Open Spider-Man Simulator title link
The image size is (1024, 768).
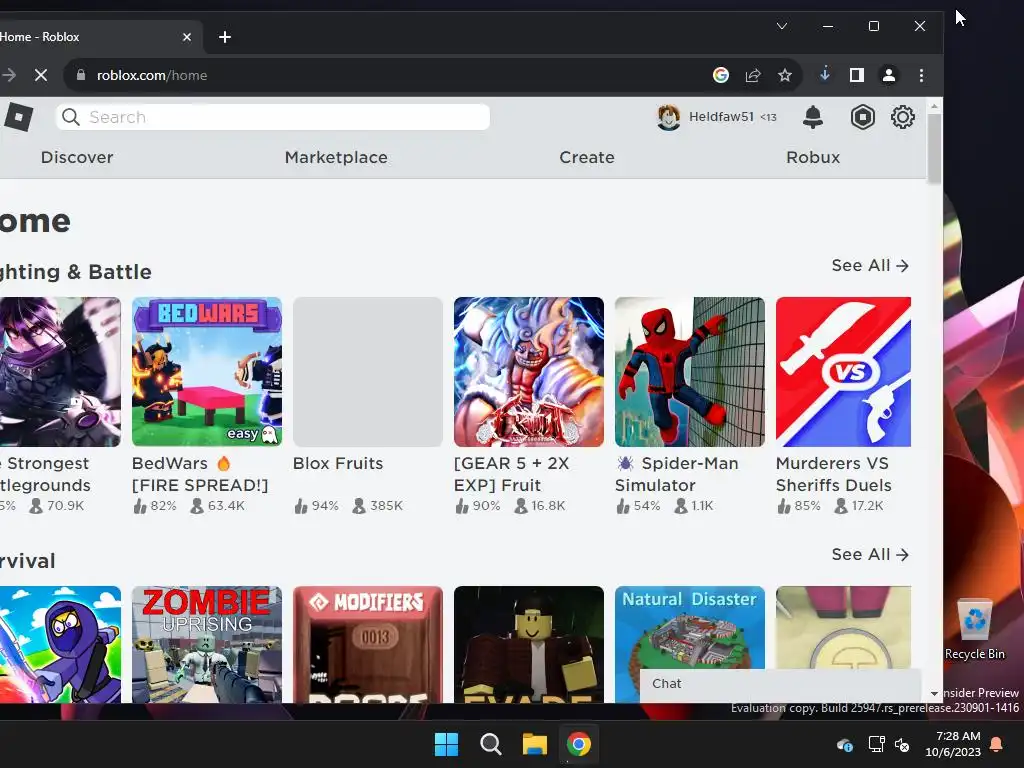click(677, 474)
